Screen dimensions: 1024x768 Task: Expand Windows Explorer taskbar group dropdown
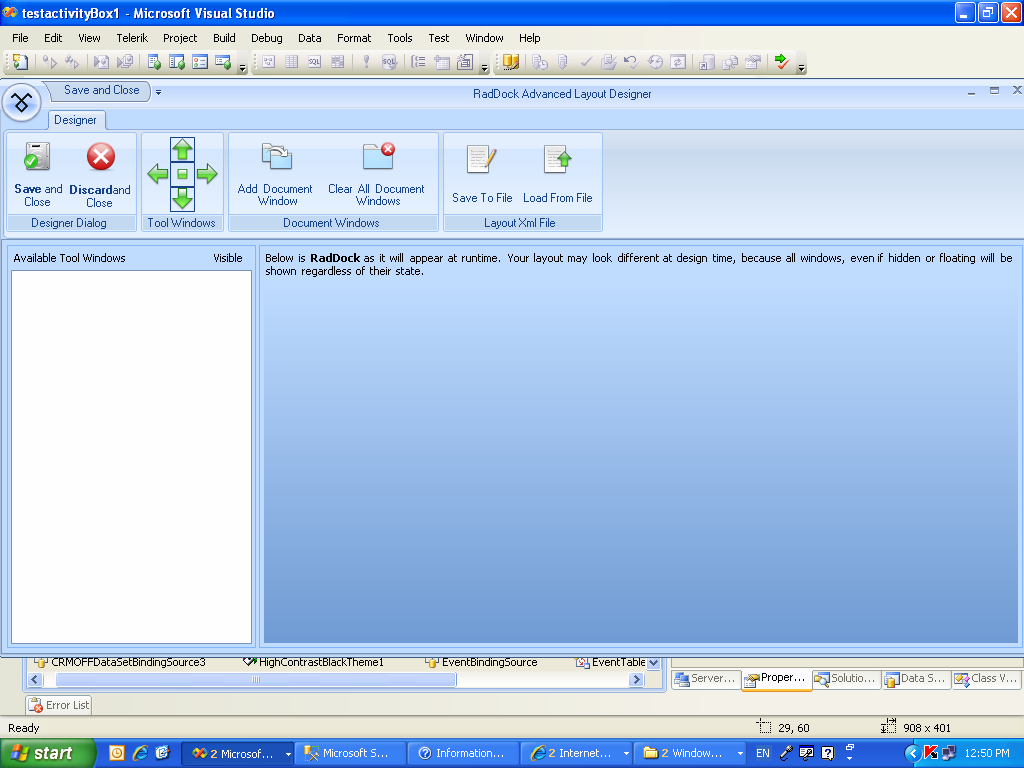(740, 754)
